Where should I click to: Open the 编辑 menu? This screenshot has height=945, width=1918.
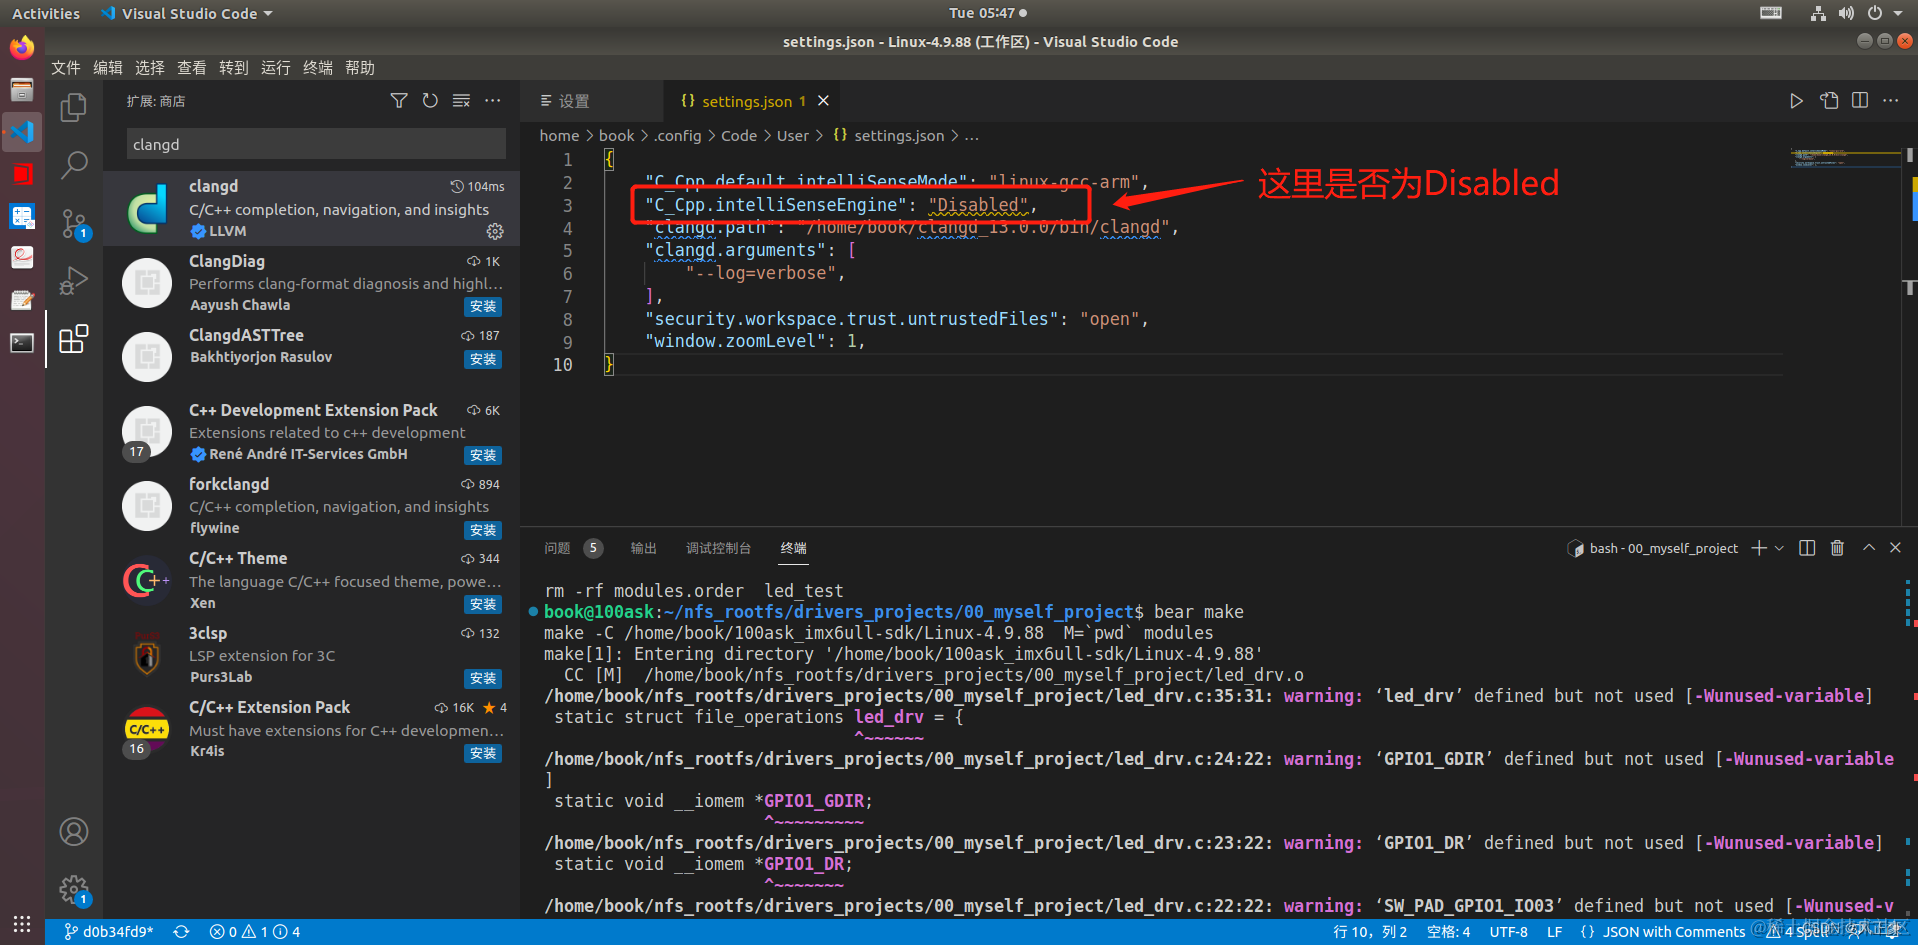tap(108, 68)
